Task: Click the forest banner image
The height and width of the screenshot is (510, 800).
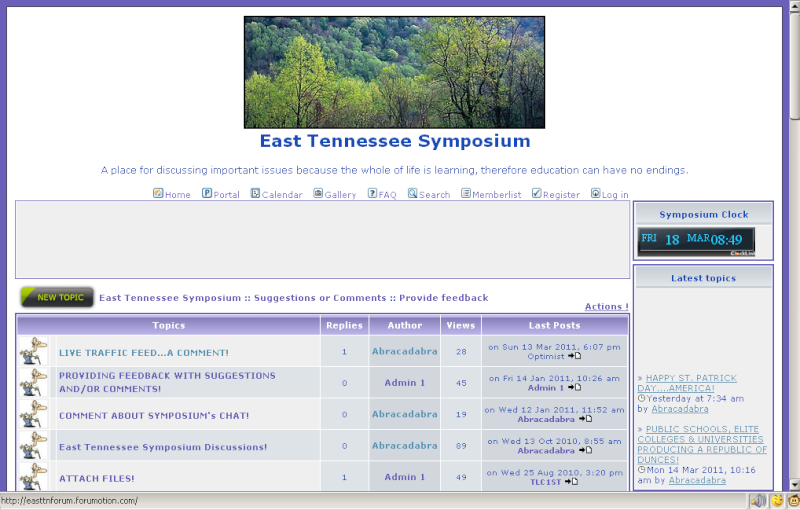Action: coord(394,72)
